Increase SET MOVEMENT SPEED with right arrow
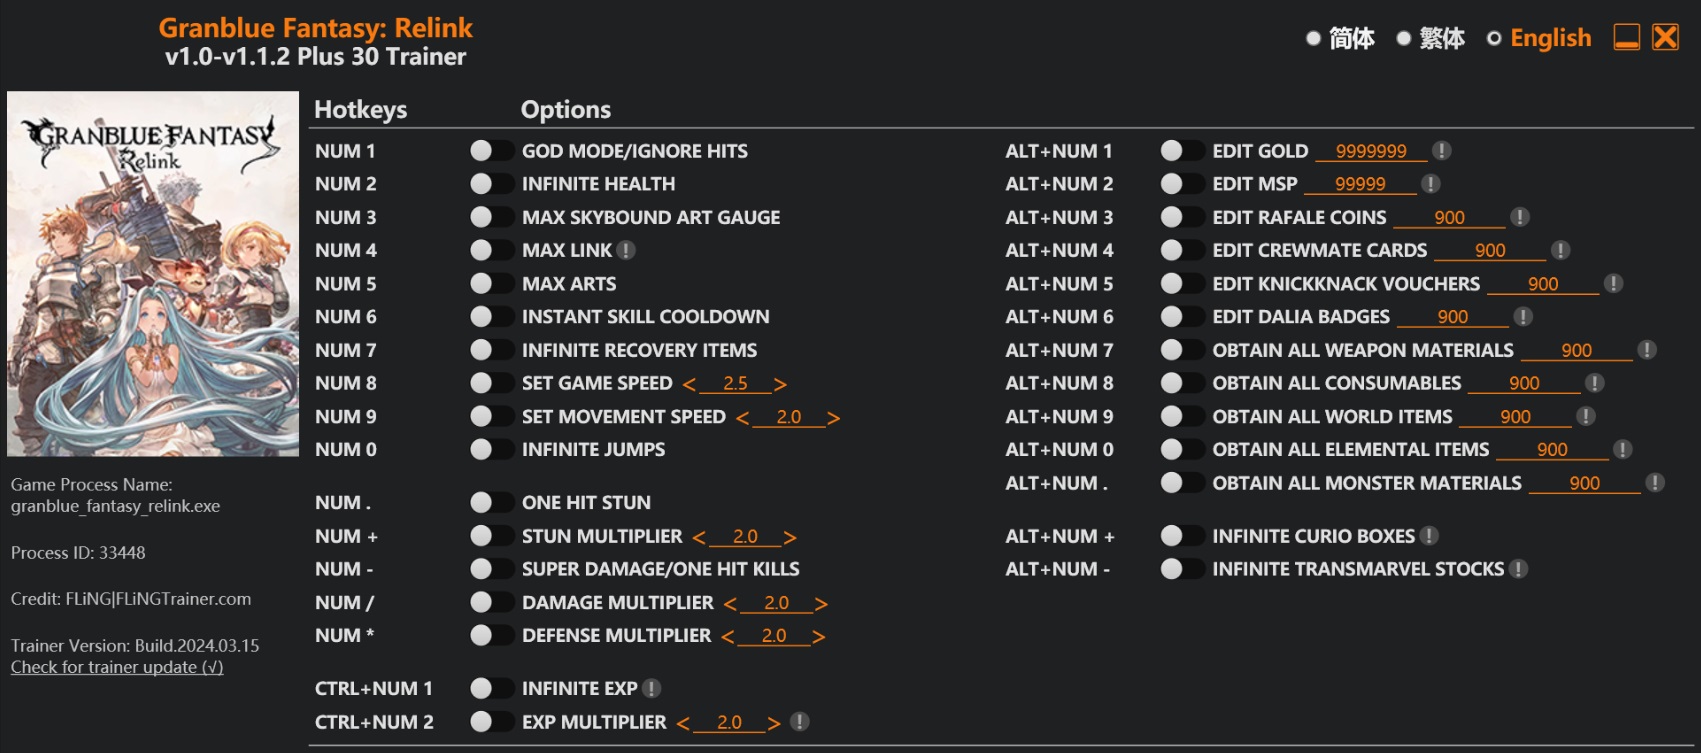The image size is (1701, 753). coord(833,418)
